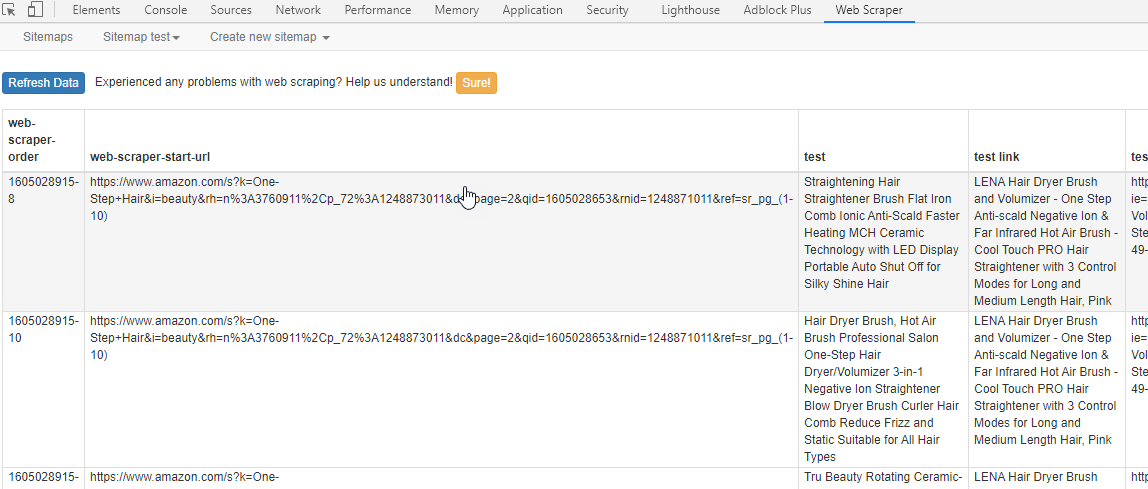Image resolution: width=1148 pixels, height=489 pixels.
Task: Click the Tru Beauty Rotating Ceramic cell
Action: pyautogui.click(x=883, y=478)
